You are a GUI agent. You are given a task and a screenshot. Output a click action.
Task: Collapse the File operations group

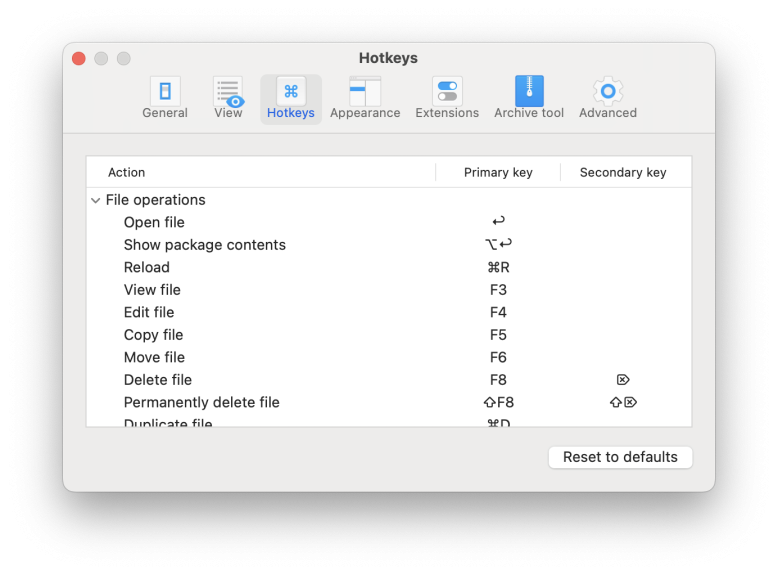tap(96, 200)
